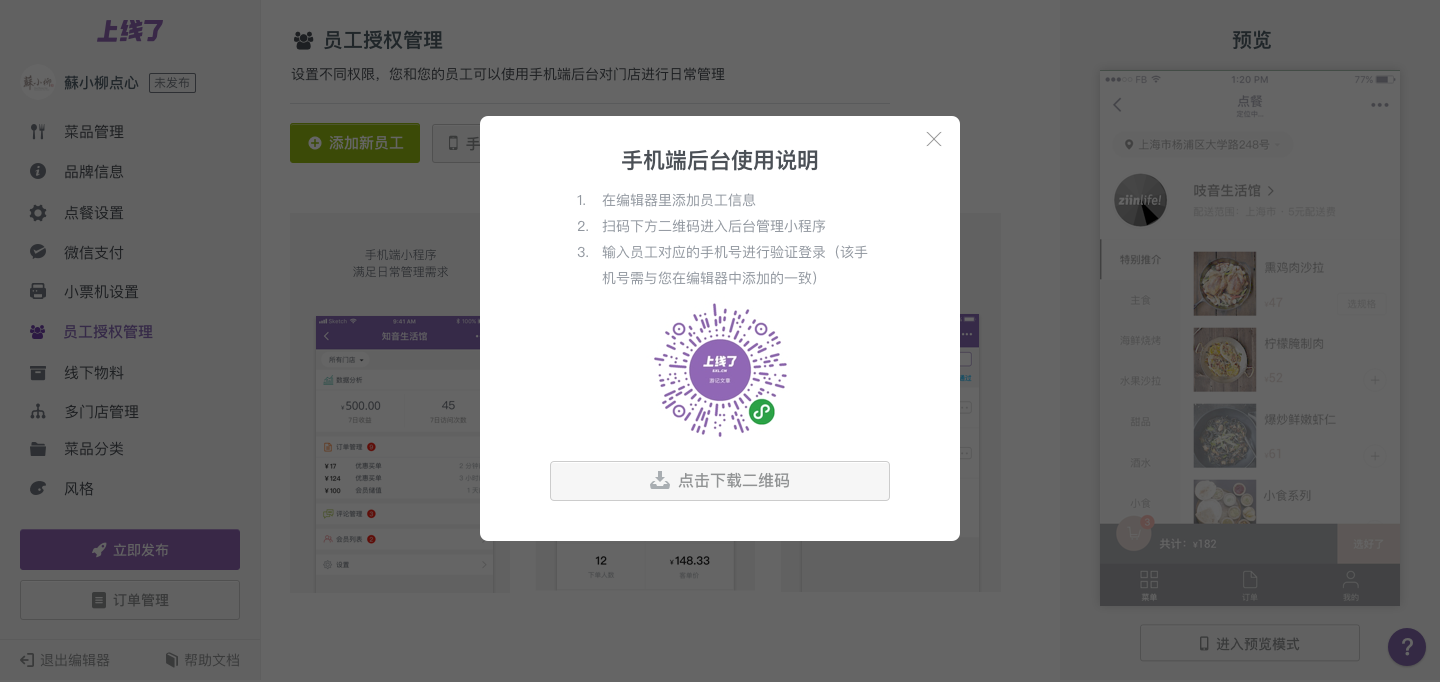Click 退出编辑器 link
The image size is (1440, 682).
(x=65, y=660)
